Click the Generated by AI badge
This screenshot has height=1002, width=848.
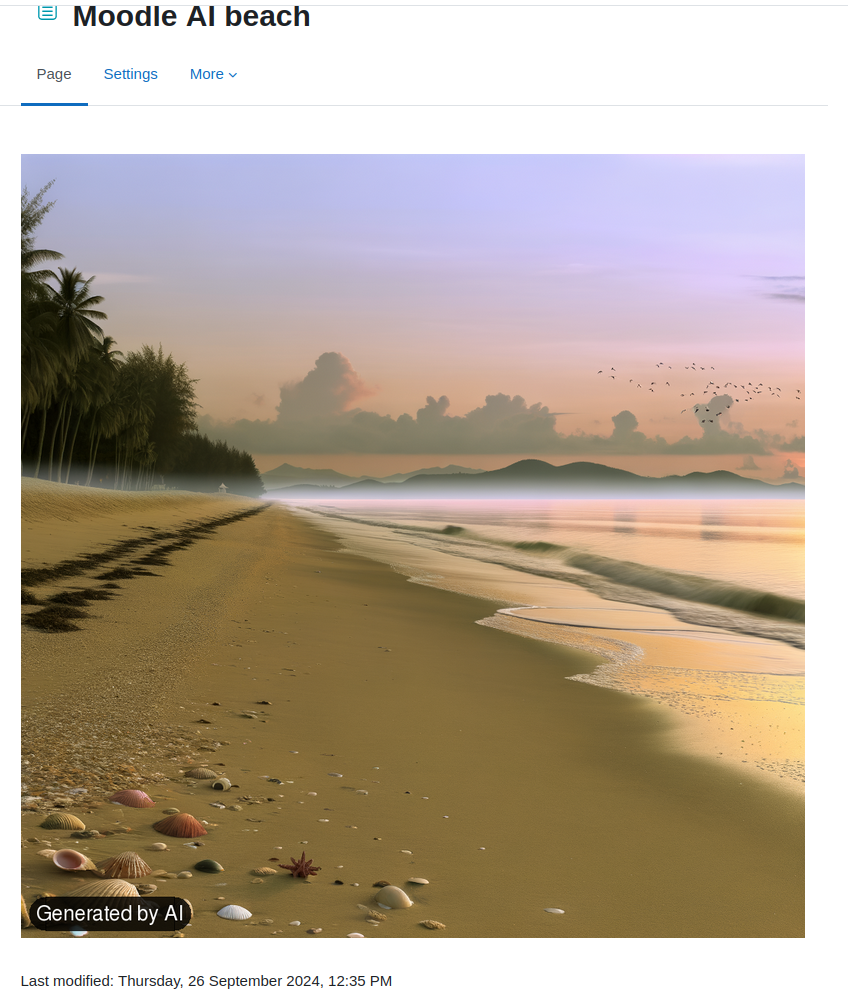click(x=110, y=913)
